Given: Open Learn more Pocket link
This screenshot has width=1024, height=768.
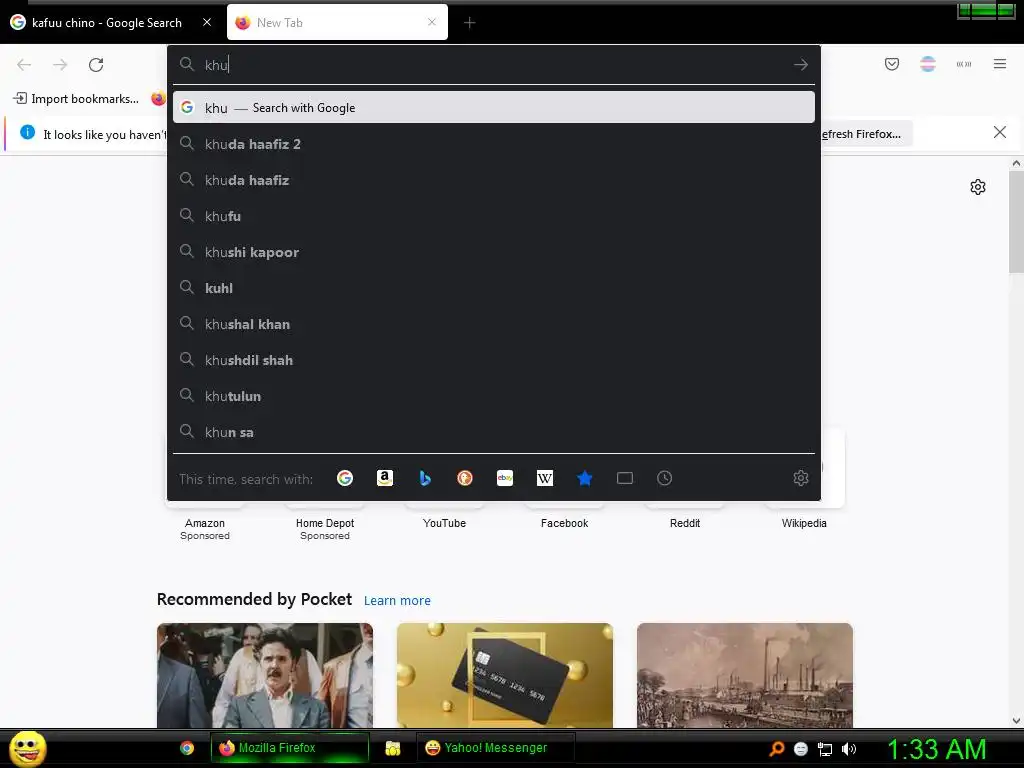Looking at the screenshot, I should pyautogui.click(x=397, y=600).
